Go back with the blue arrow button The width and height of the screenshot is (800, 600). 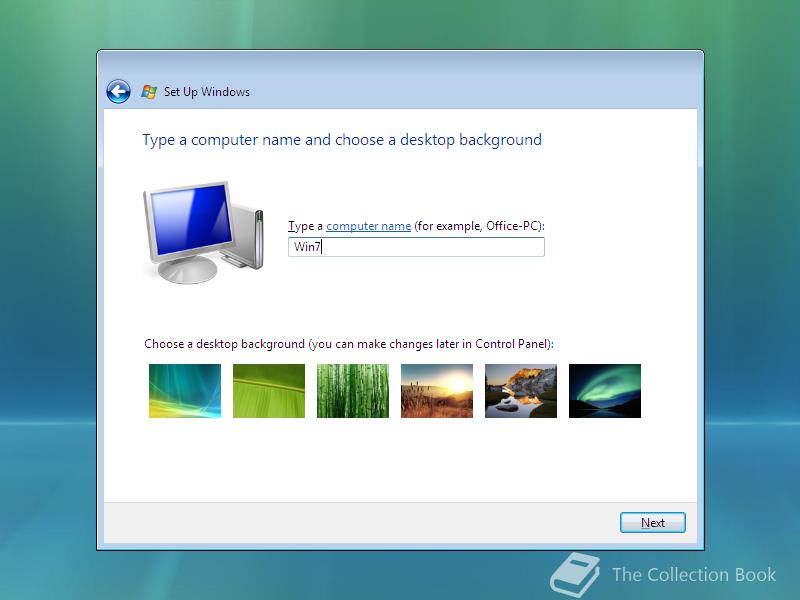[x=118, y=92]
